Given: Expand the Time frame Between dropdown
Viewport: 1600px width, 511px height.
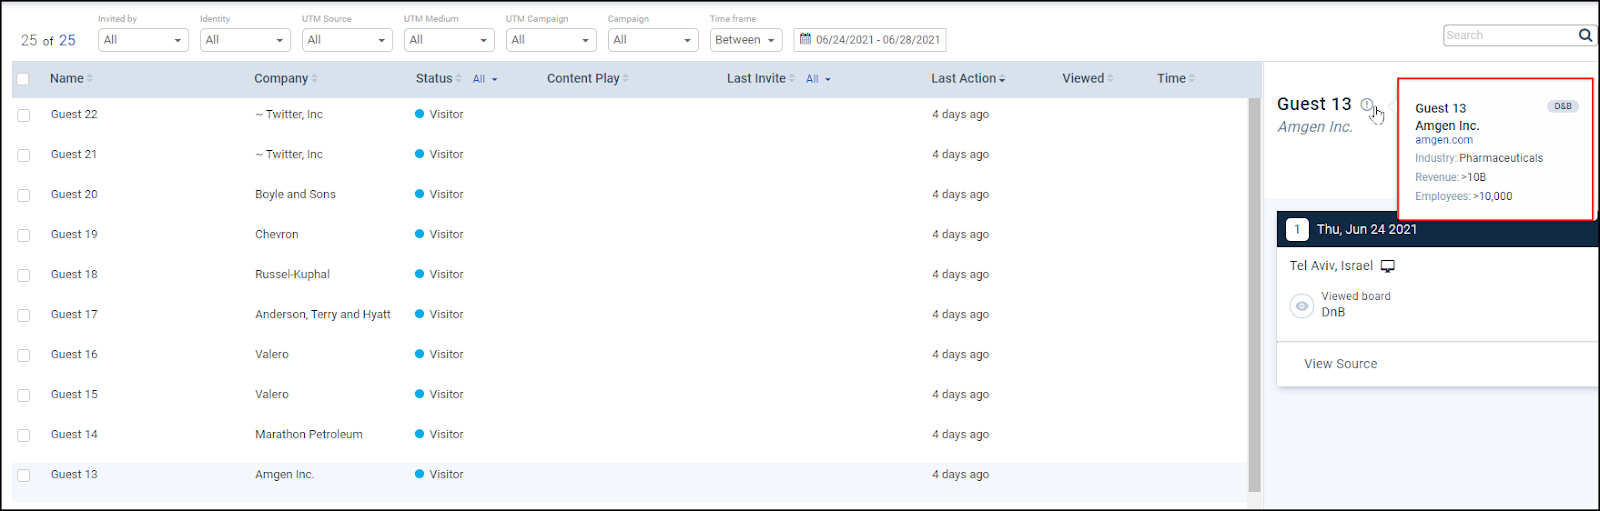Looking at the screenshot, I should 746,40.
